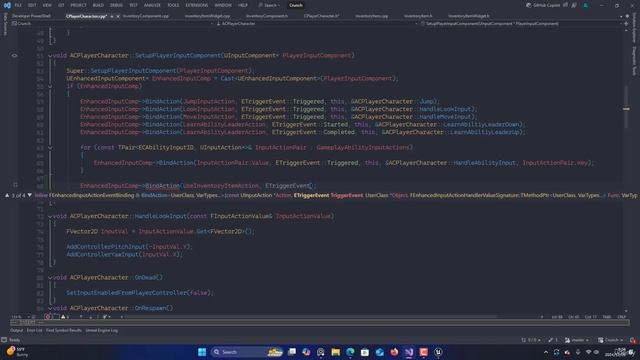The width and height of the screenshot is (640, 360).
Task: Open the Unreal Engine Log tab
Action: pyautogui.click(x=102, y=330)
